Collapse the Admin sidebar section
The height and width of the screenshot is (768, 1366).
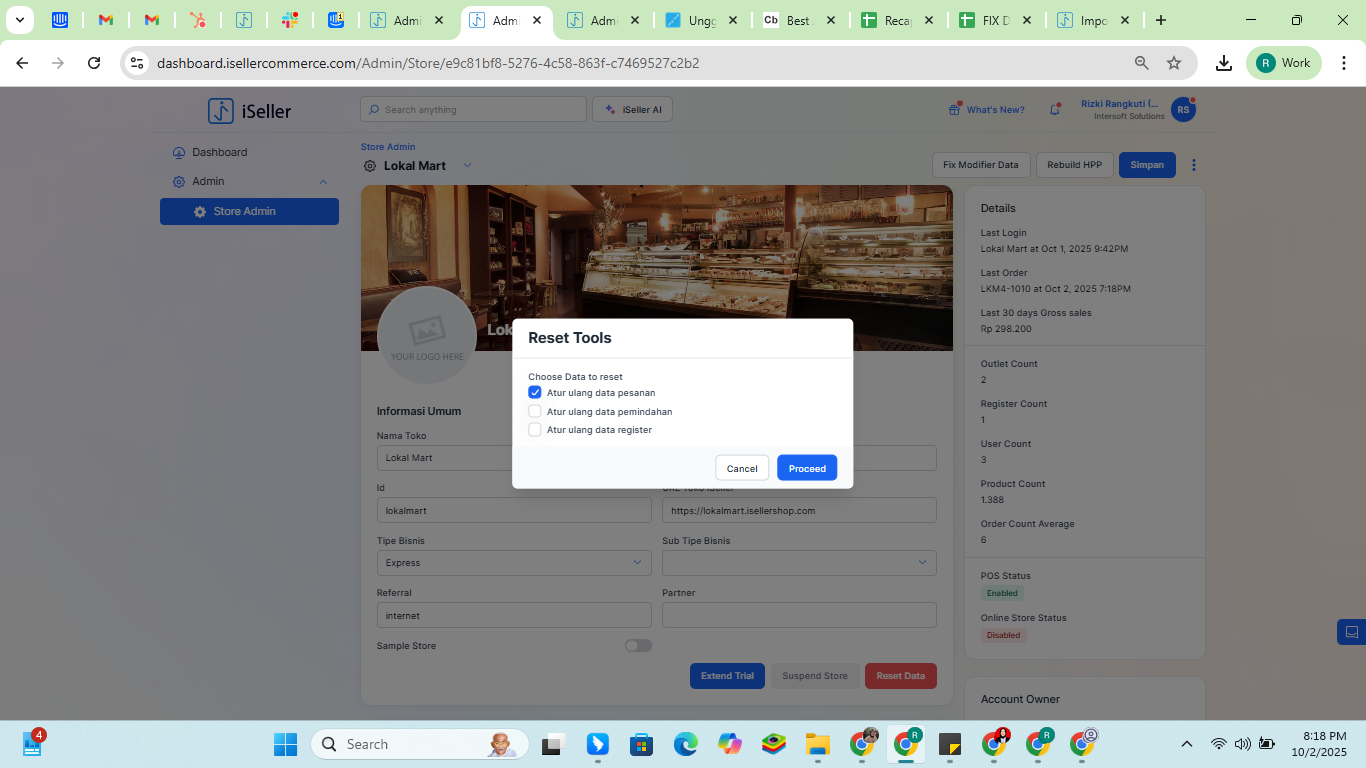point(322,182)
